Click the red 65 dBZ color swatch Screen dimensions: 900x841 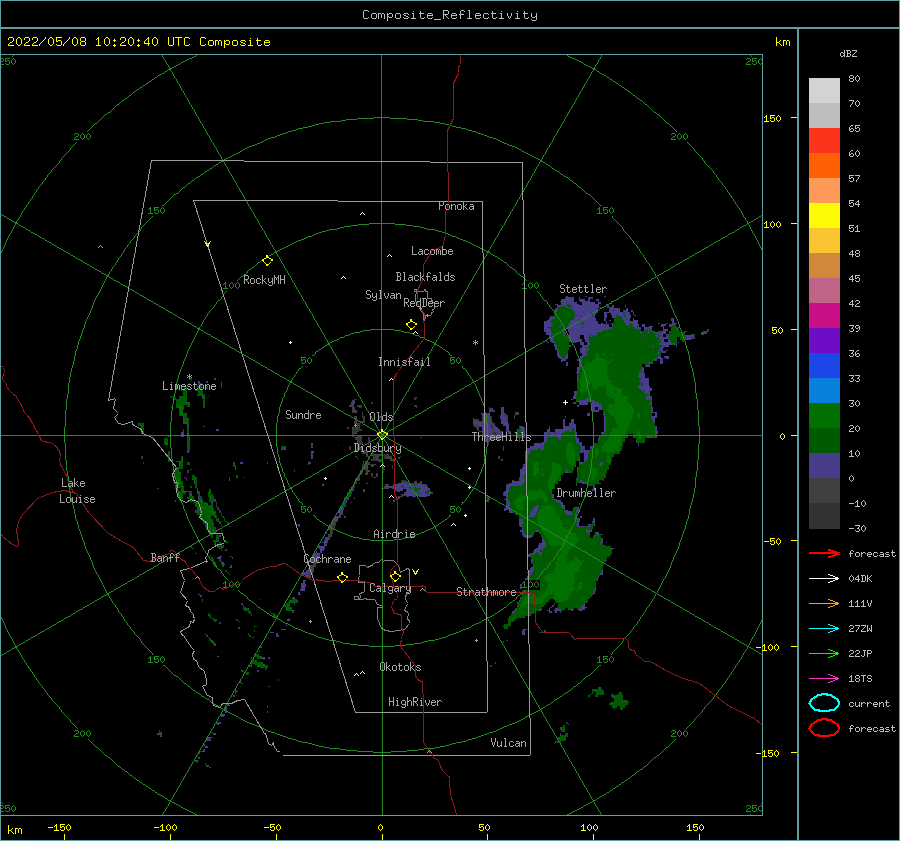824,141
